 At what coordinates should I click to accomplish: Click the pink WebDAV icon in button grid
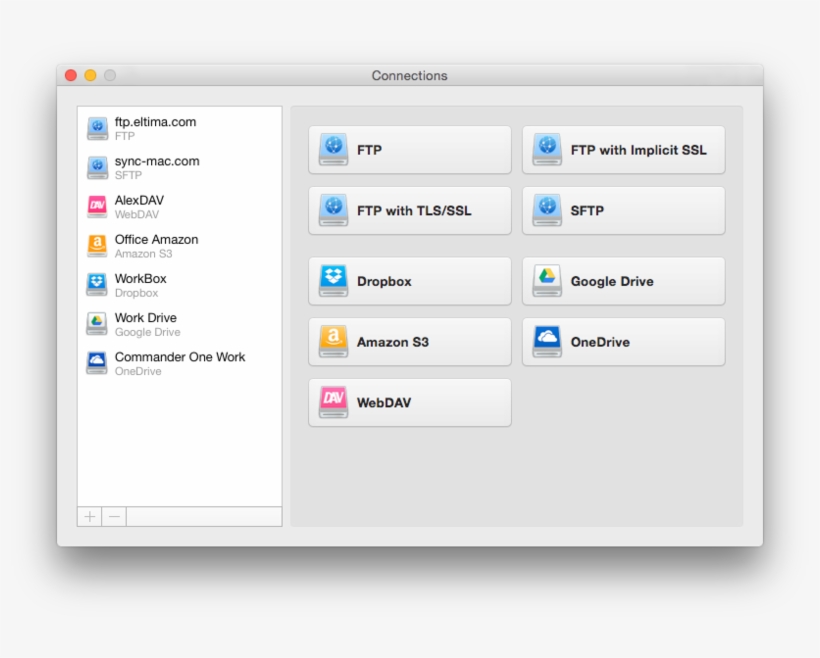(x=334, y=402)
